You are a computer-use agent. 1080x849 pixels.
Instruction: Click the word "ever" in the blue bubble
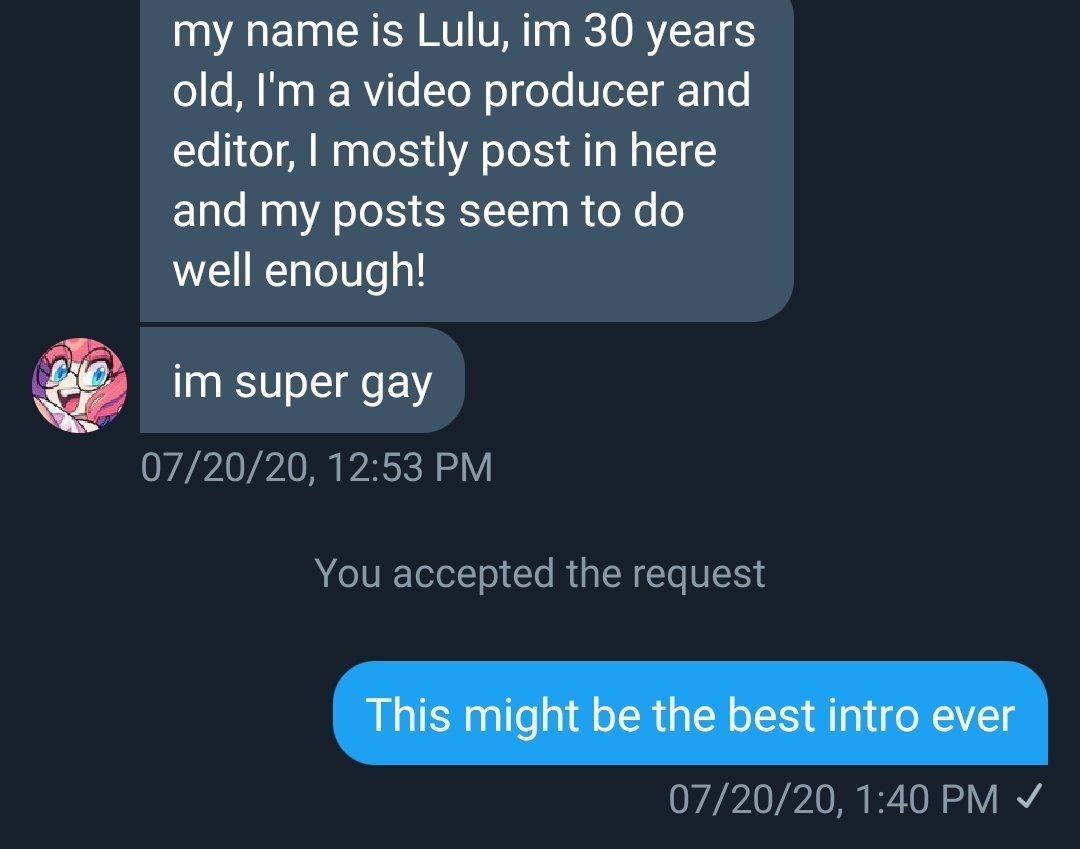point(973,715)
